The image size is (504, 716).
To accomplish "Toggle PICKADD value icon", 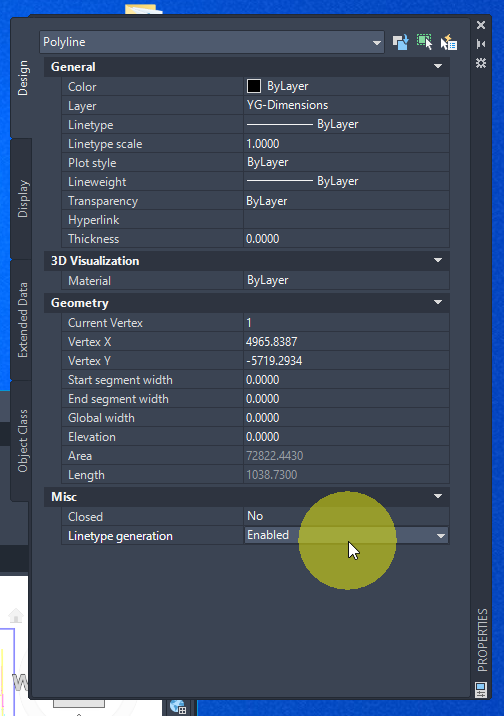I will pos(400,42).
